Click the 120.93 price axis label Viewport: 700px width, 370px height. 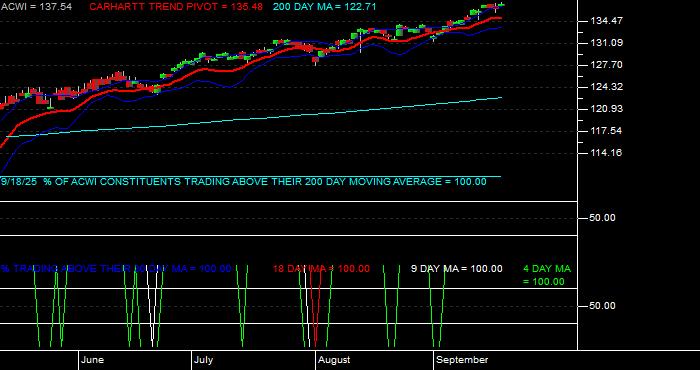(x=607, y=109)
